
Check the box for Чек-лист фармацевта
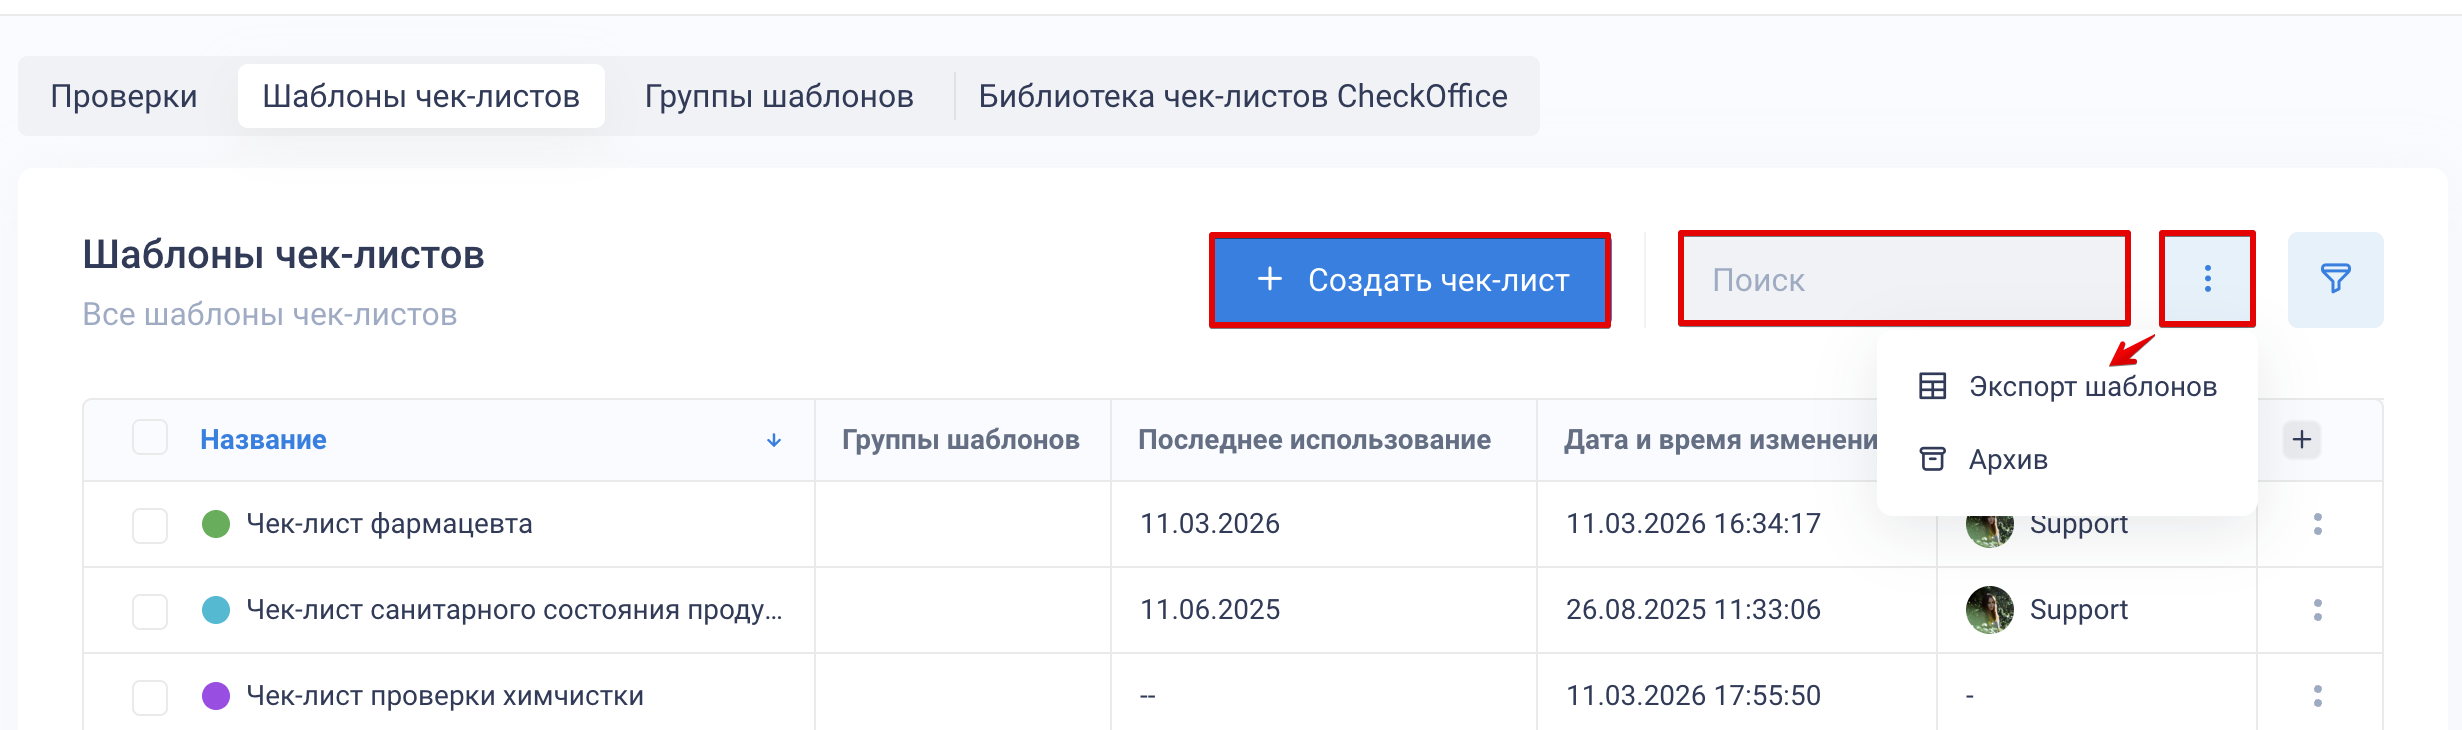[x=150, y=525]
